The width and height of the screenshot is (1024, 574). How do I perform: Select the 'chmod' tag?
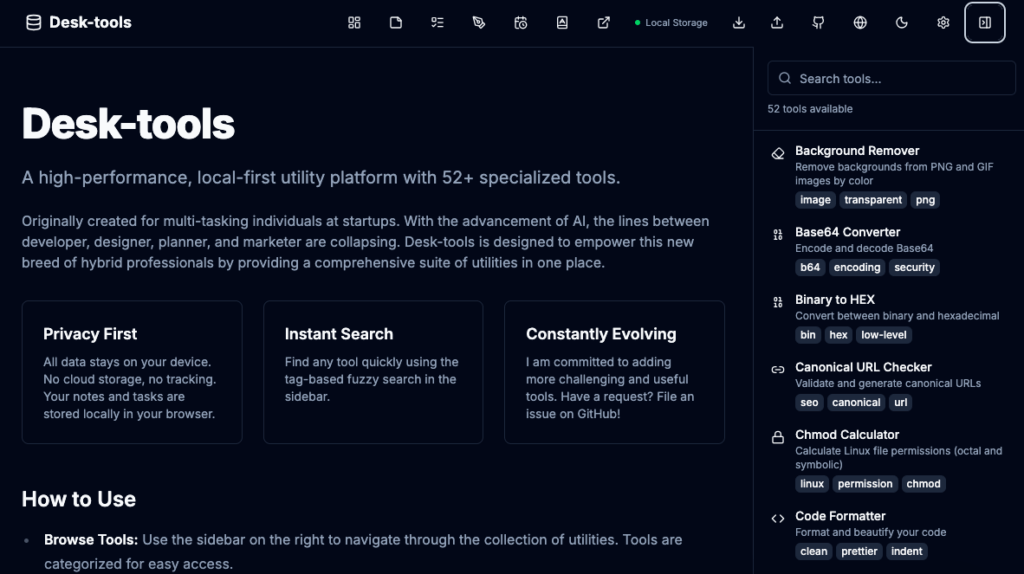pyautogui.click(x=923, y=484)
